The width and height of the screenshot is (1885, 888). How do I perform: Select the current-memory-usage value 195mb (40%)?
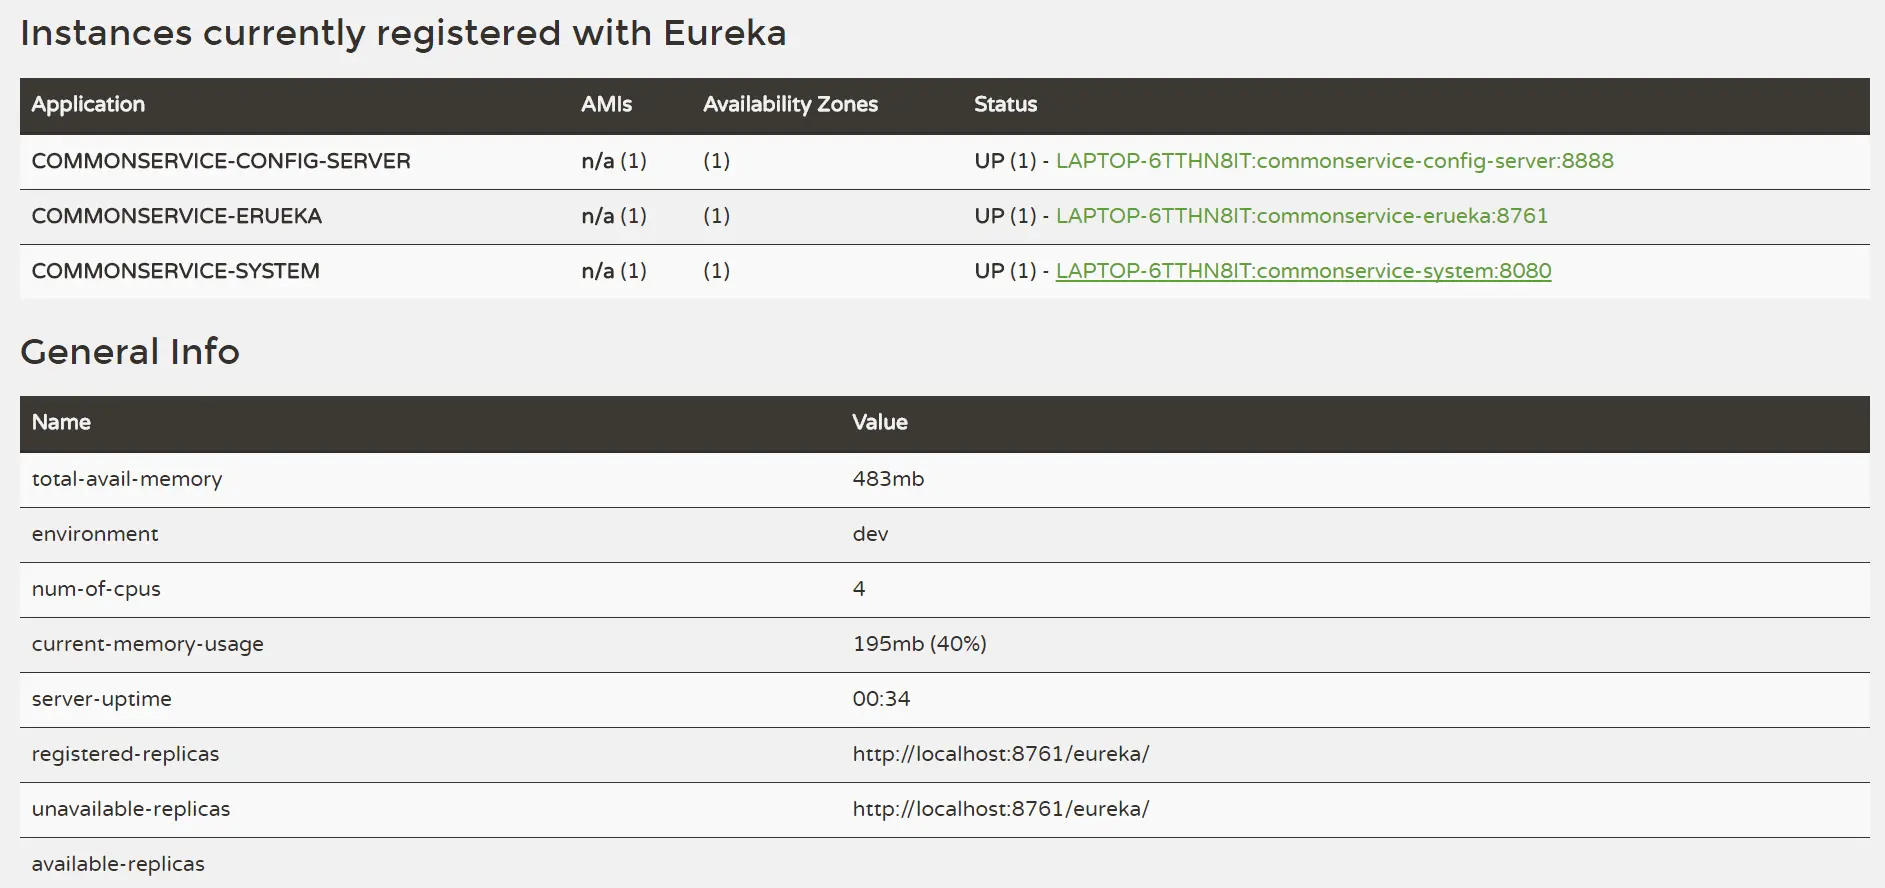919,644
